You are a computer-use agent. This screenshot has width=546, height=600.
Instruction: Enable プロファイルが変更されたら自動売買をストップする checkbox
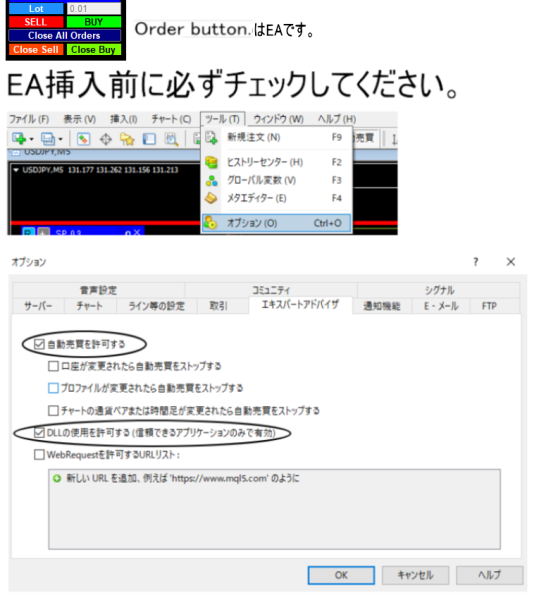click(x=53, y=388)
